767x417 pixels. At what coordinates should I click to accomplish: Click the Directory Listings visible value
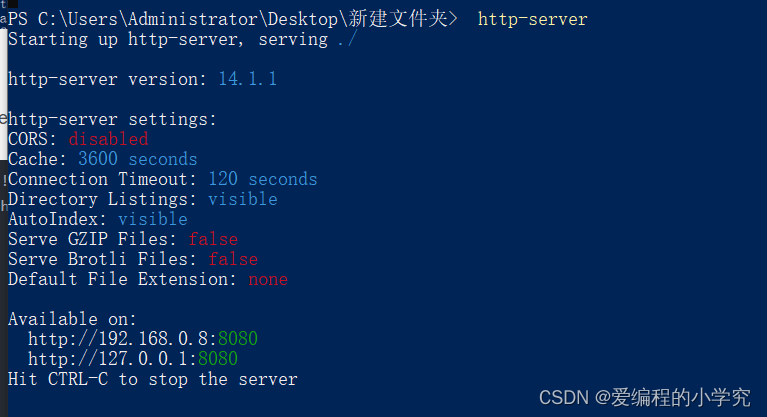pos(243,199)
